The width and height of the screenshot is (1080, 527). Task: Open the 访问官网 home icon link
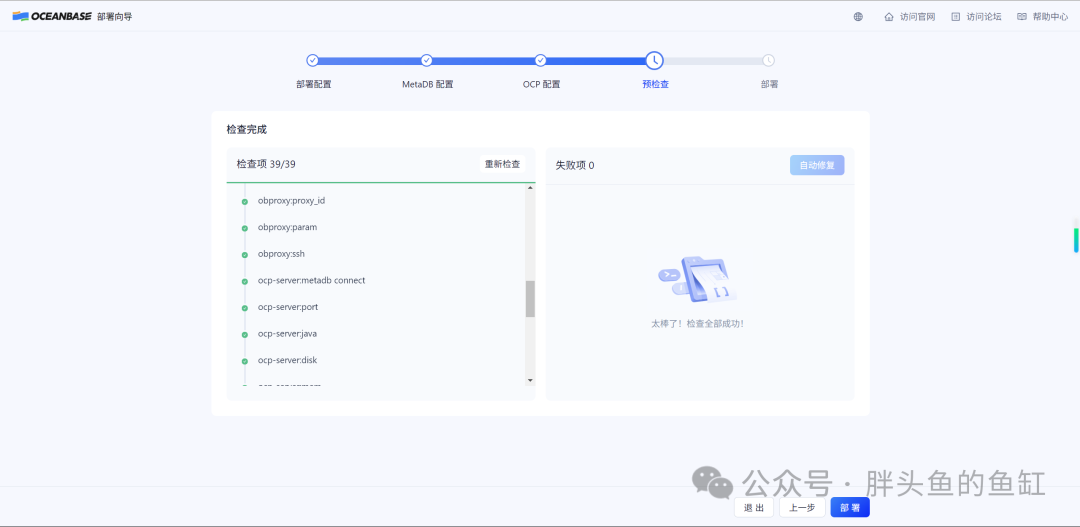pyautogui.click(x=889, y=17)
